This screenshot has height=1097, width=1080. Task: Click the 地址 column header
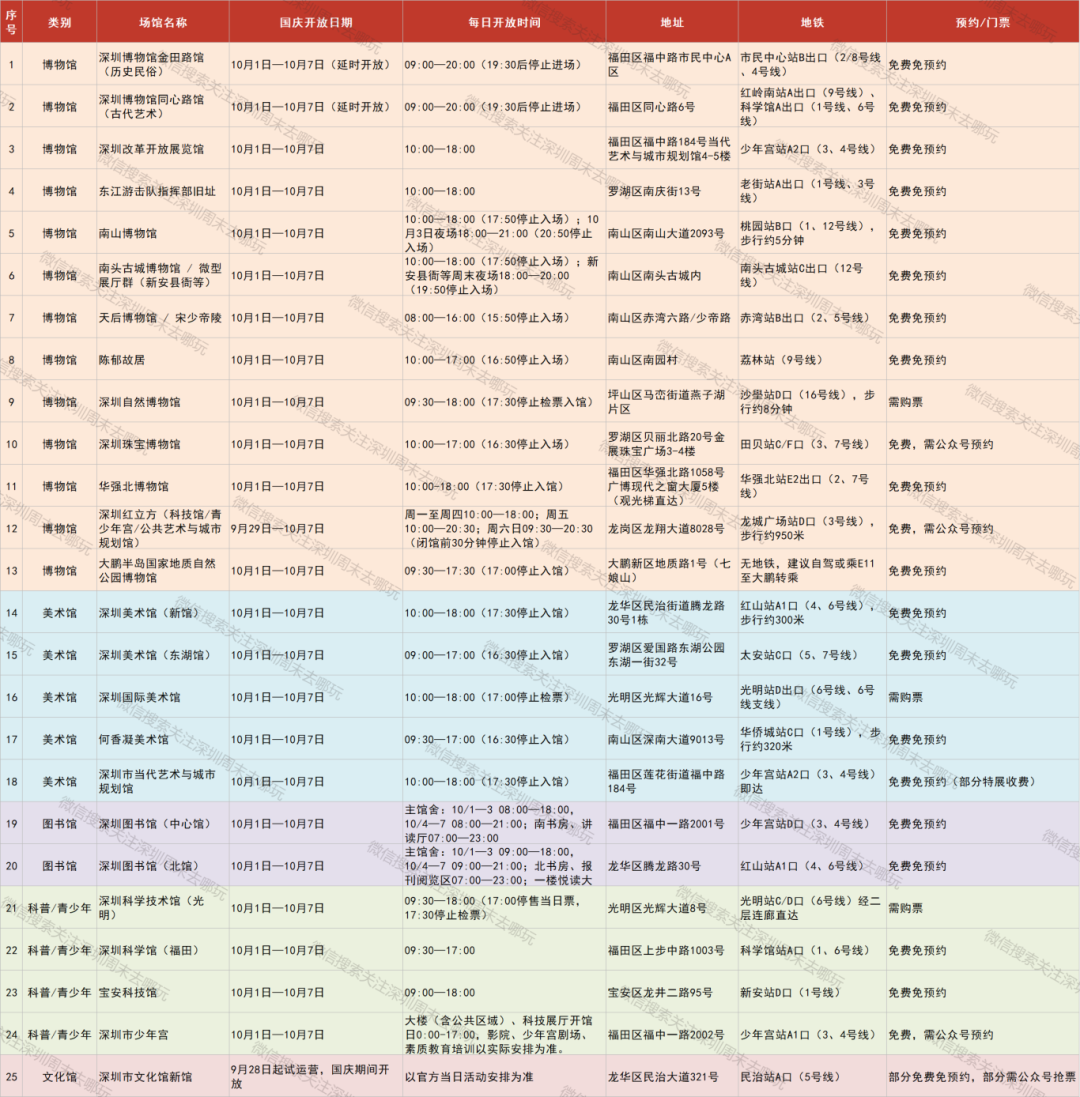[672, 22]
